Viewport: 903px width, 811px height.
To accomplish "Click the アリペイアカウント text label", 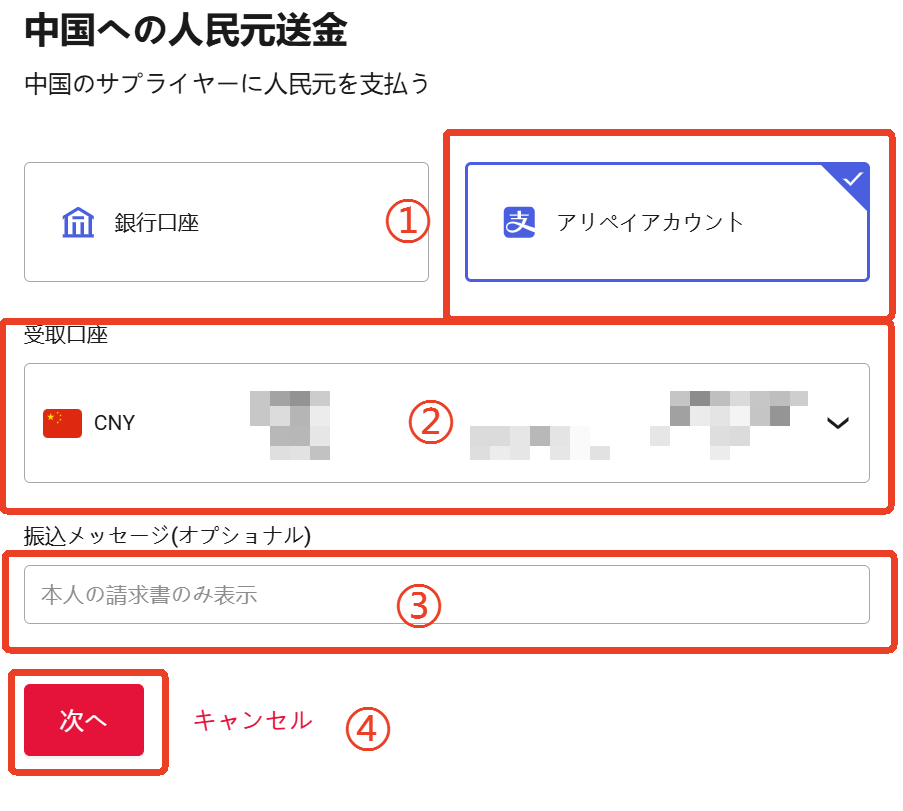I will (650, 223).
